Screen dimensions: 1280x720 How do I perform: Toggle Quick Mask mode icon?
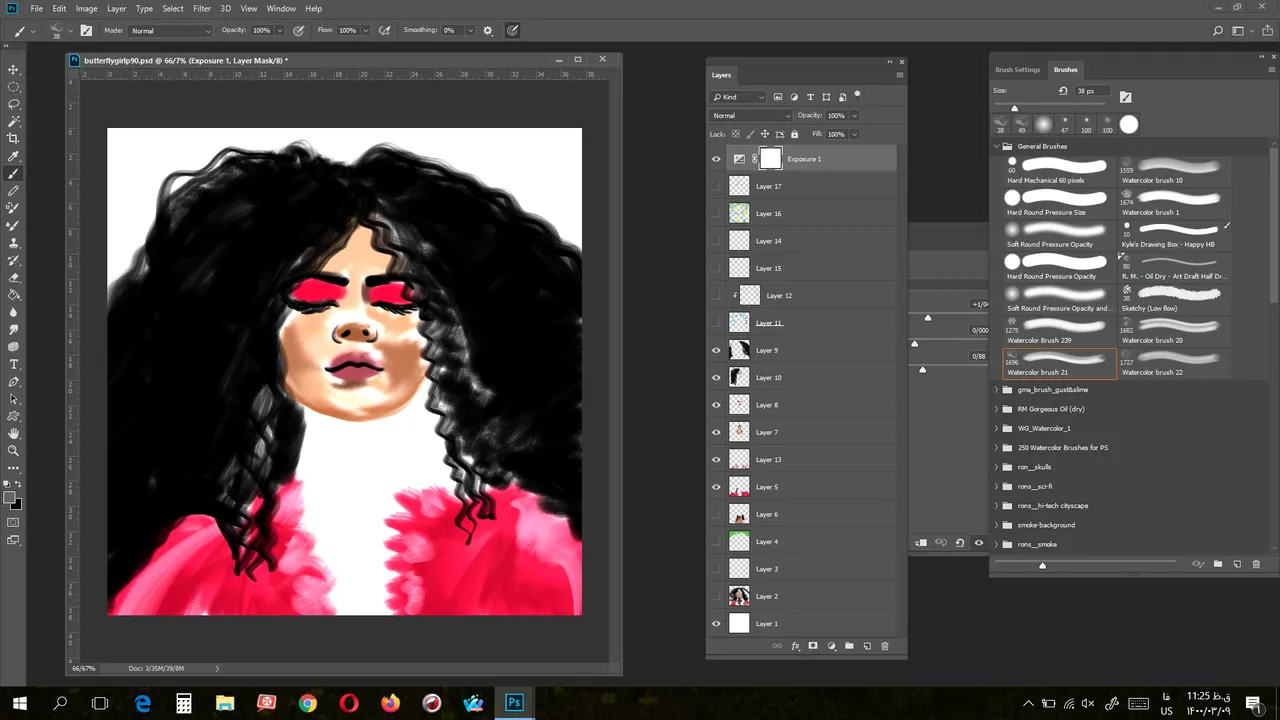click(x=14, y=522)
